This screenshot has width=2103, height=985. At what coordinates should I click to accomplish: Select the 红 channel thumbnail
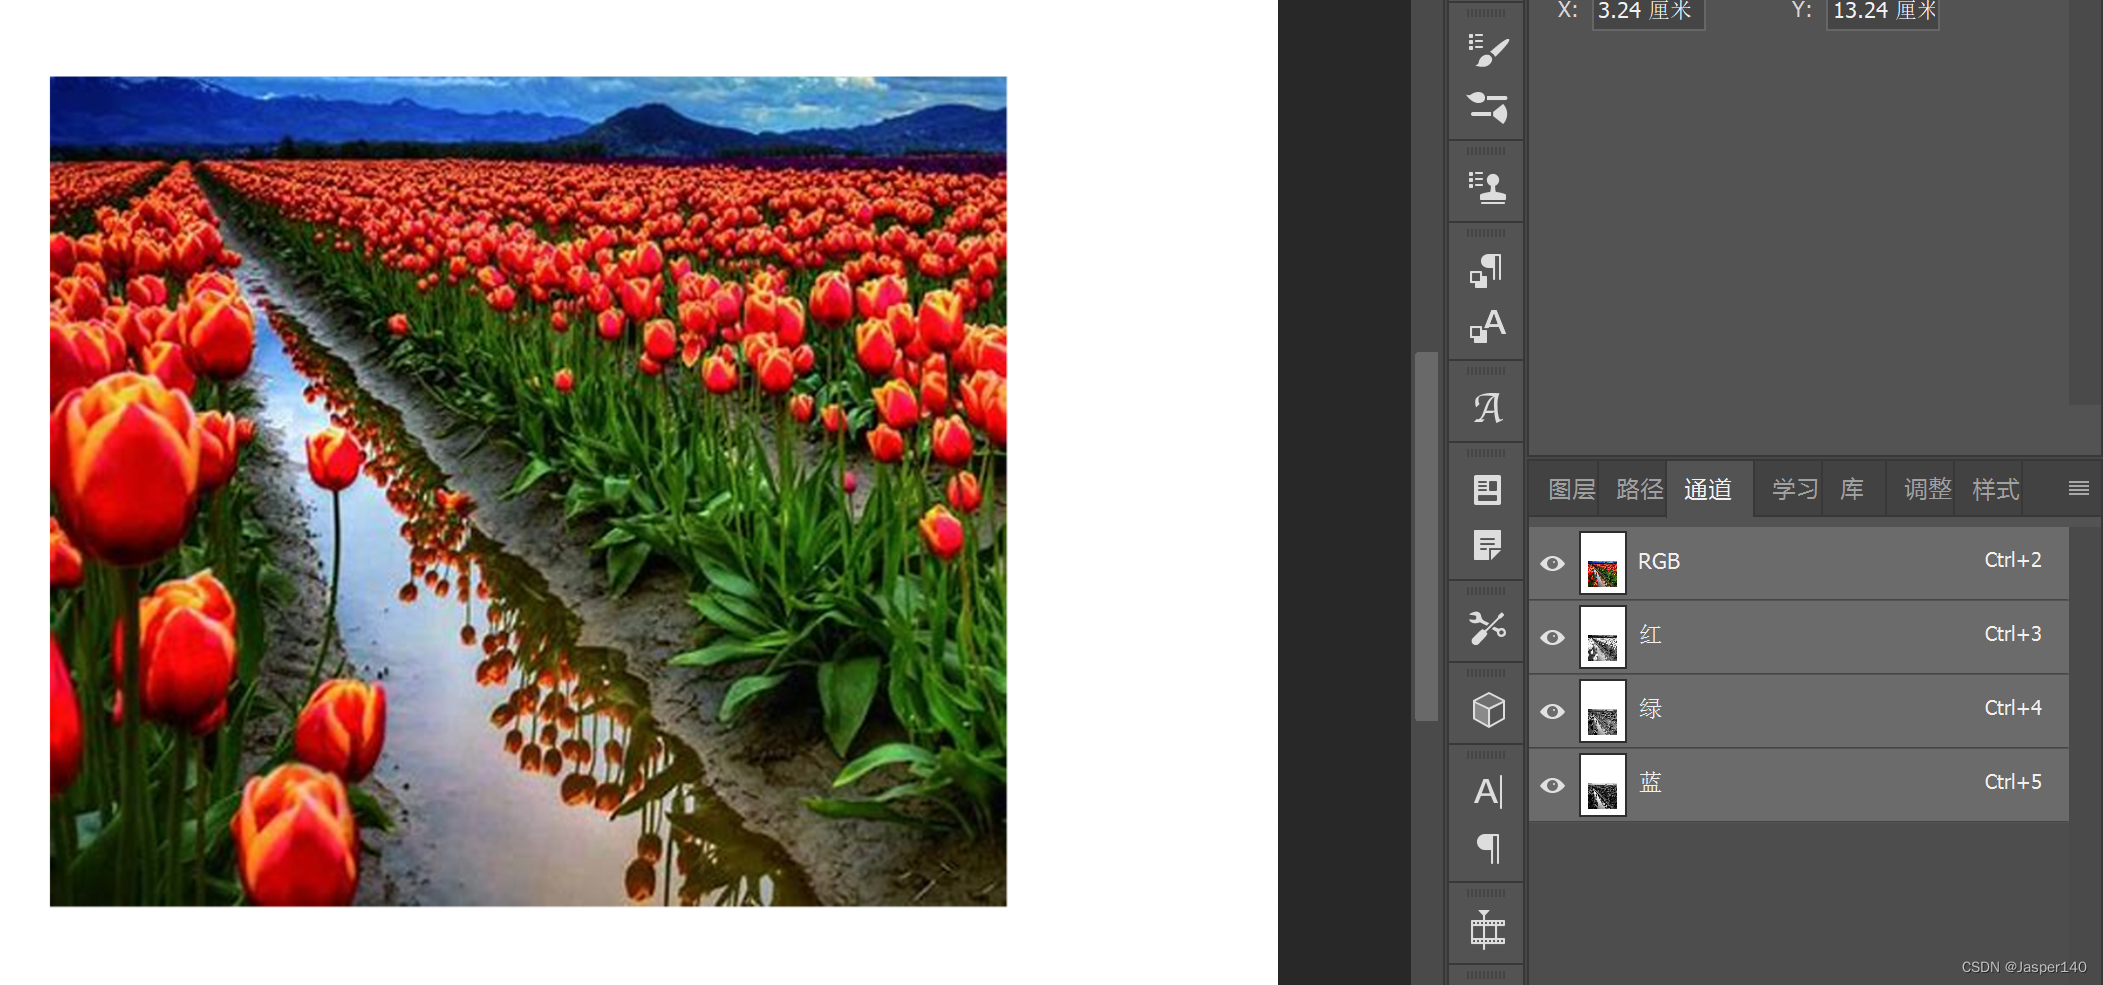(x=1602, y=637)
